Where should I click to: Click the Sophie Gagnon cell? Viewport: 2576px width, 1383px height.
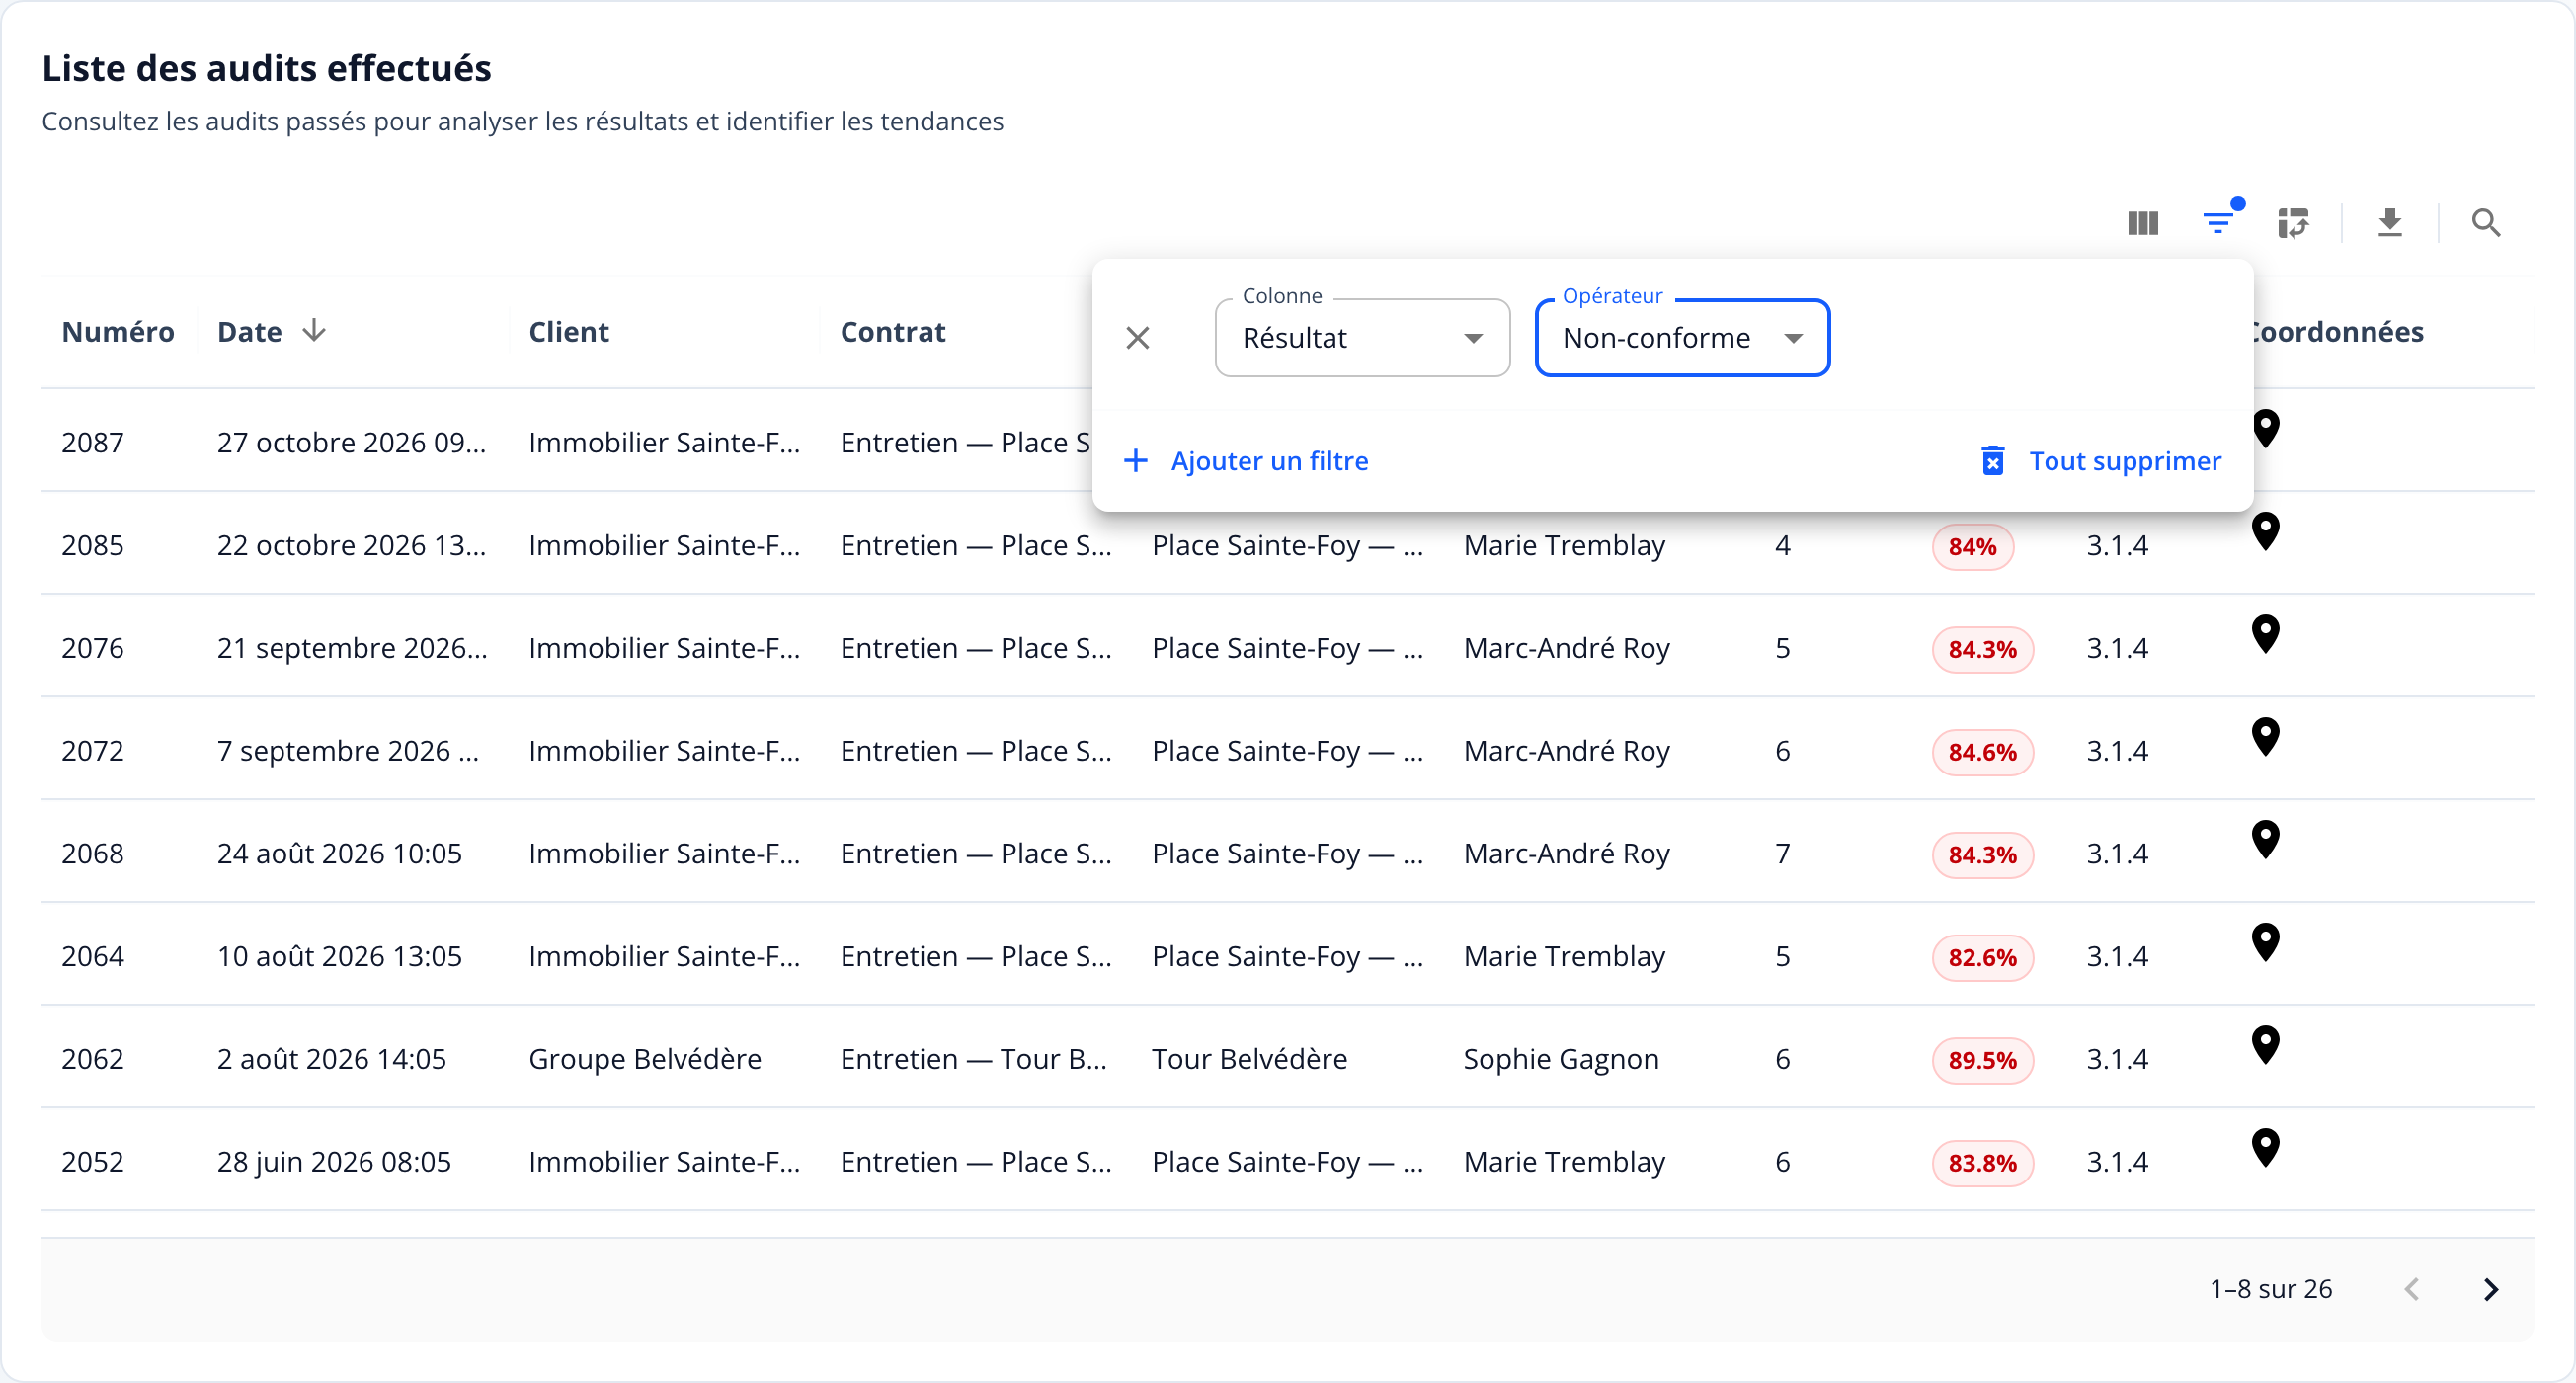click(x=1561, y=1059)
